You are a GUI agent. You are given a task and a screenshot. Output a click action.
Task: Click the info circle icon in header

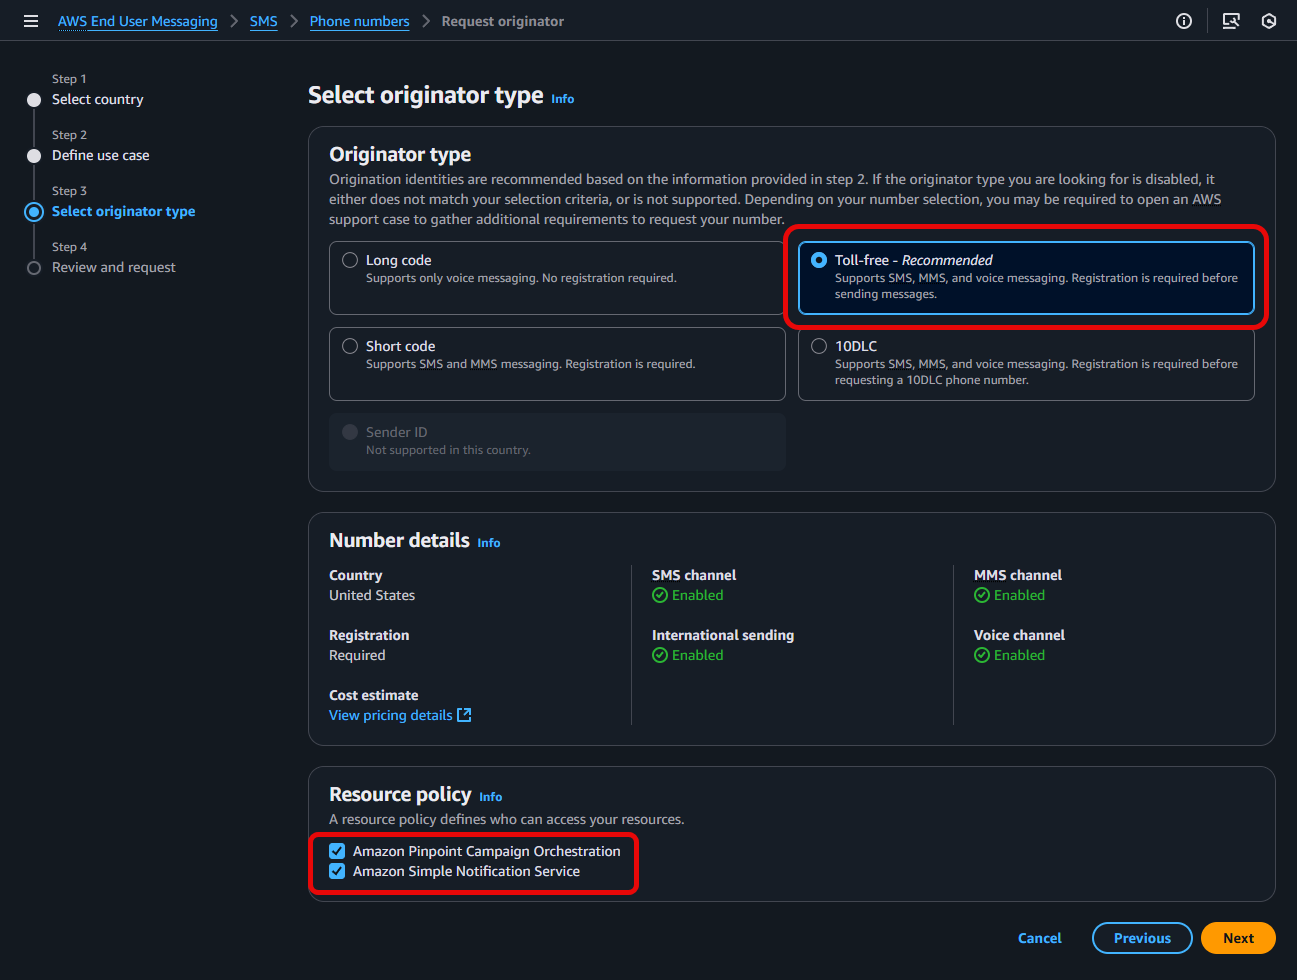[x=1183, y=21]
